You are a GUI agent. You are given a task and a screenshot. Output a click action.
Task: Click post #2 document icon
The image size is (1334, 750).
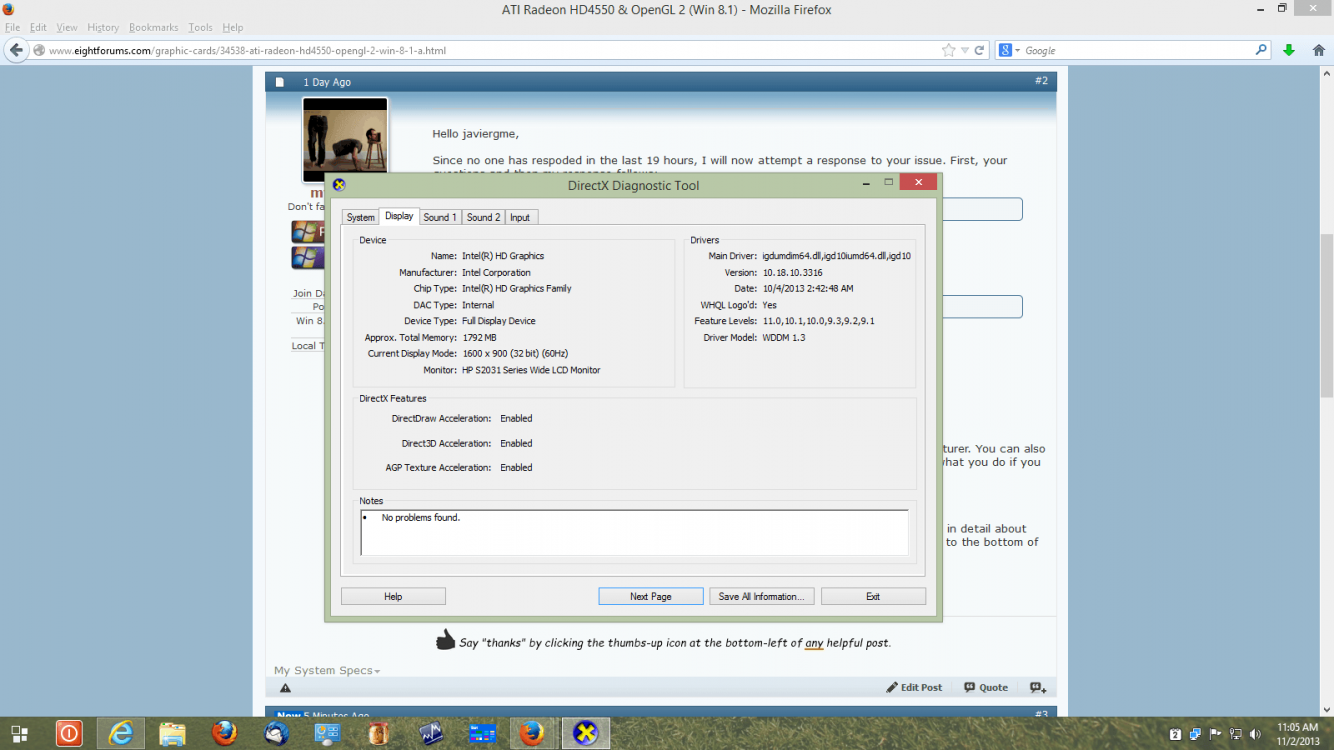280,82
